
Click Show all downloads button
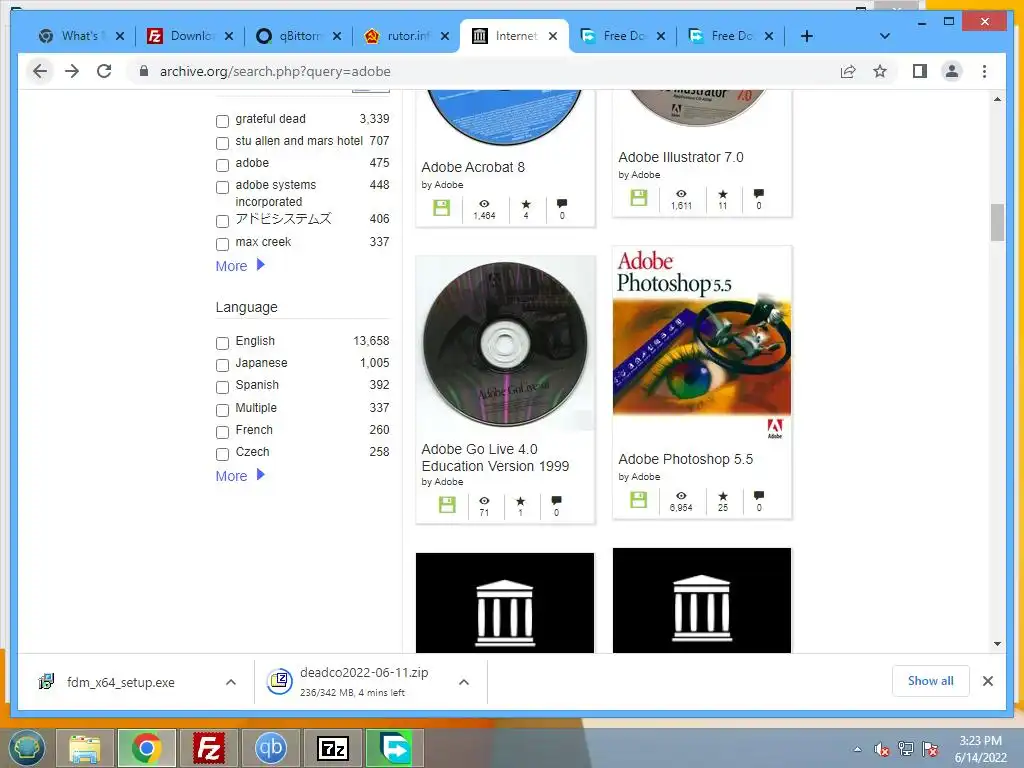931,681
